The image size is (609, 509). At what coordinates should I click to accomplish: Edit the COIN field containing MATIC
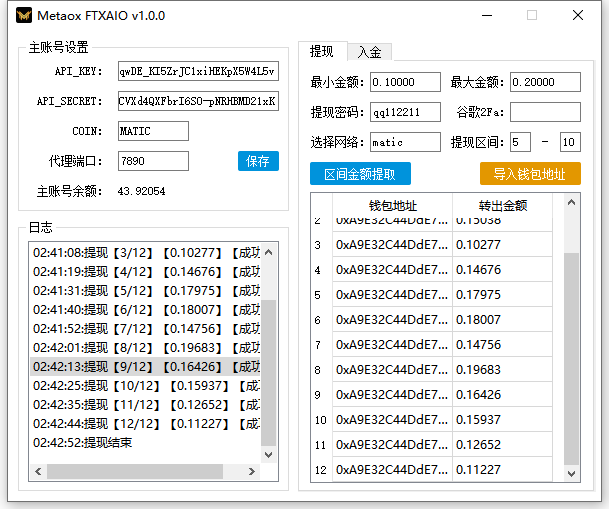[x=152, y=131]
